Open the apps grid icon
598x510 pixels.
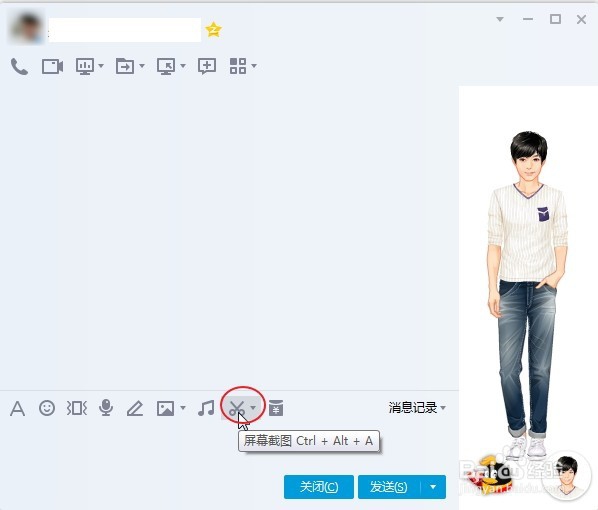coord(238,66)
